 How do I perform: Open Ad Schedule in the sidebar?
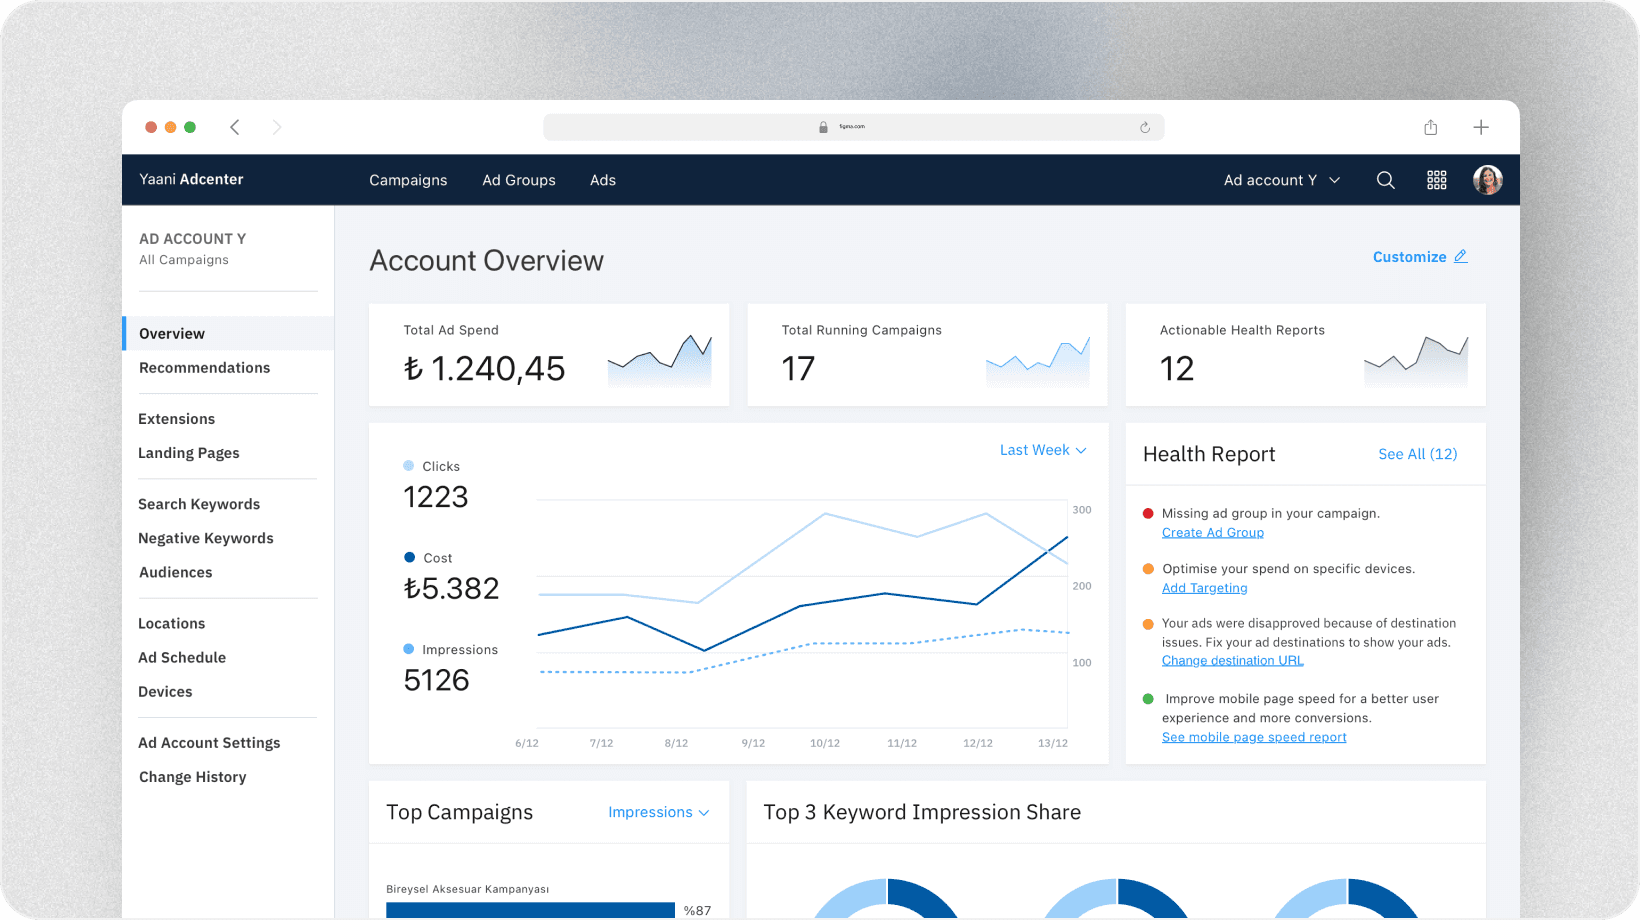pos(182,657)
